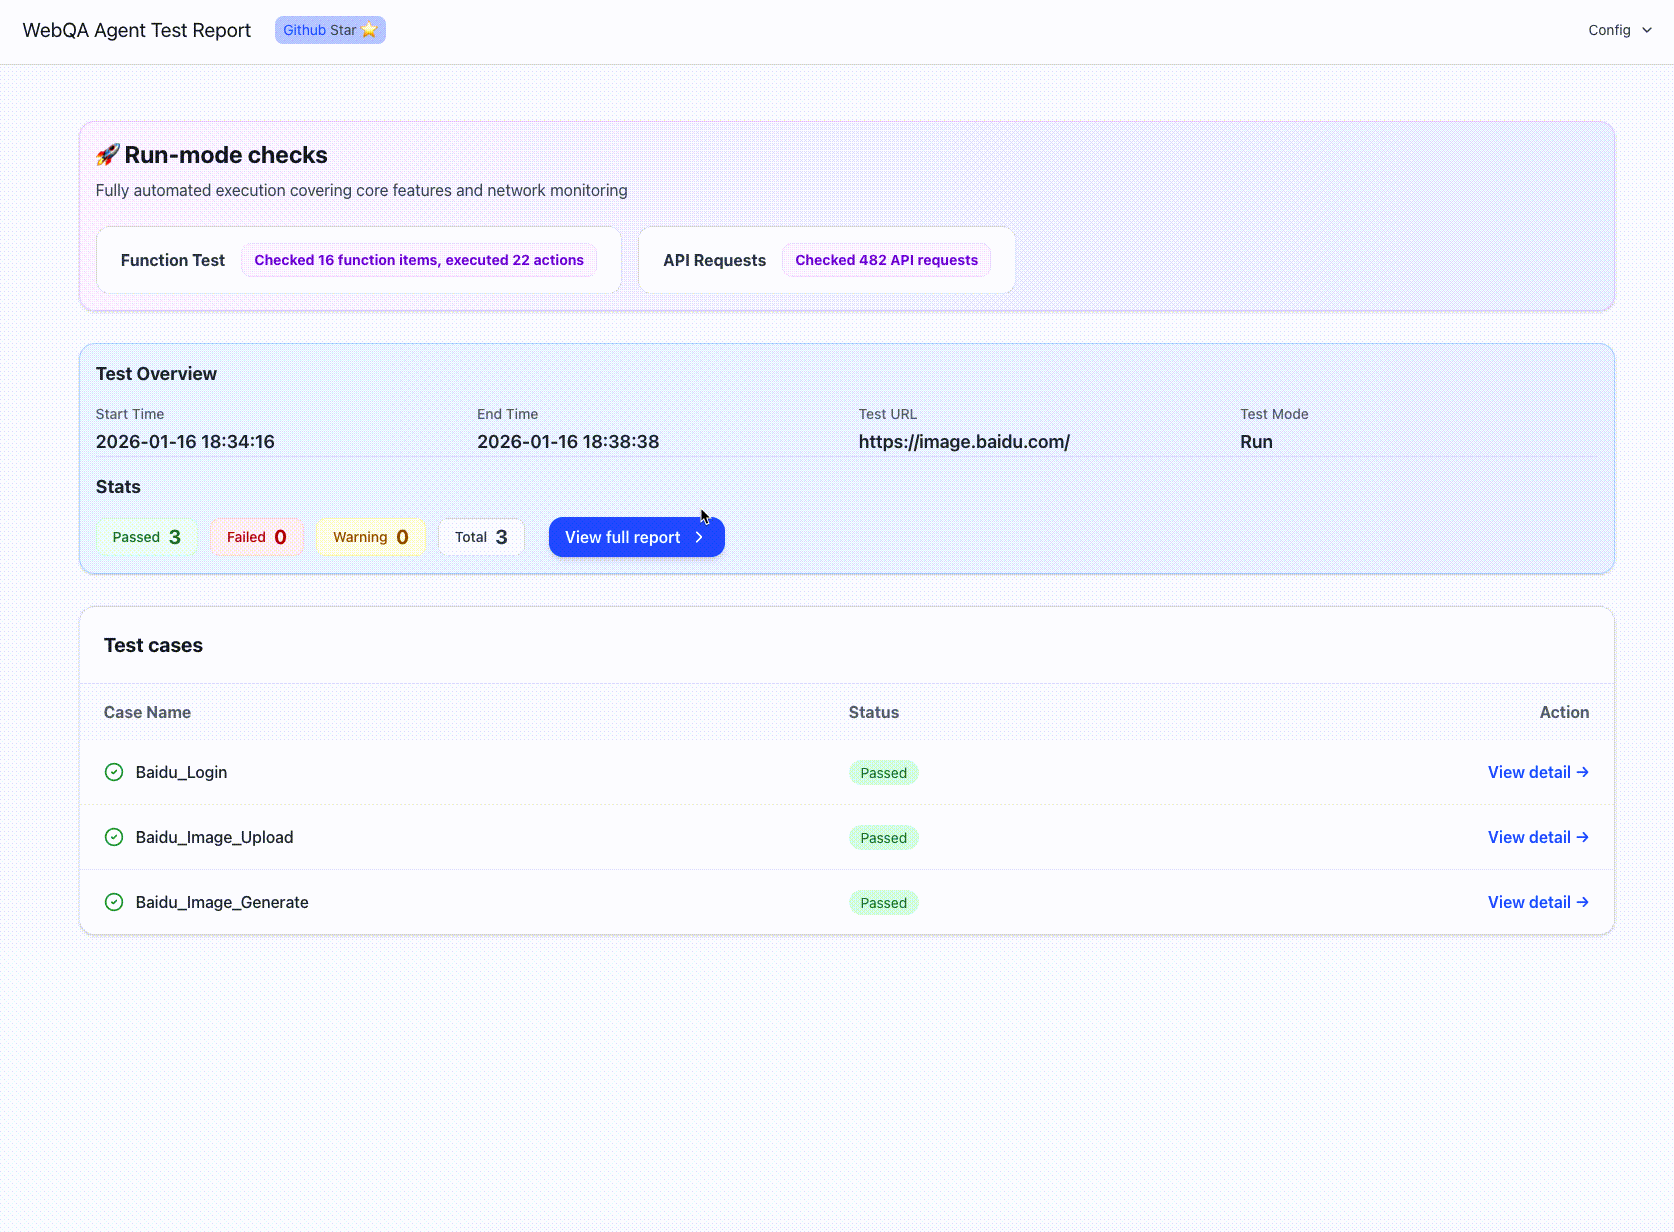Click the Status column header
1674x1232 pixels.
pos(874,712)
